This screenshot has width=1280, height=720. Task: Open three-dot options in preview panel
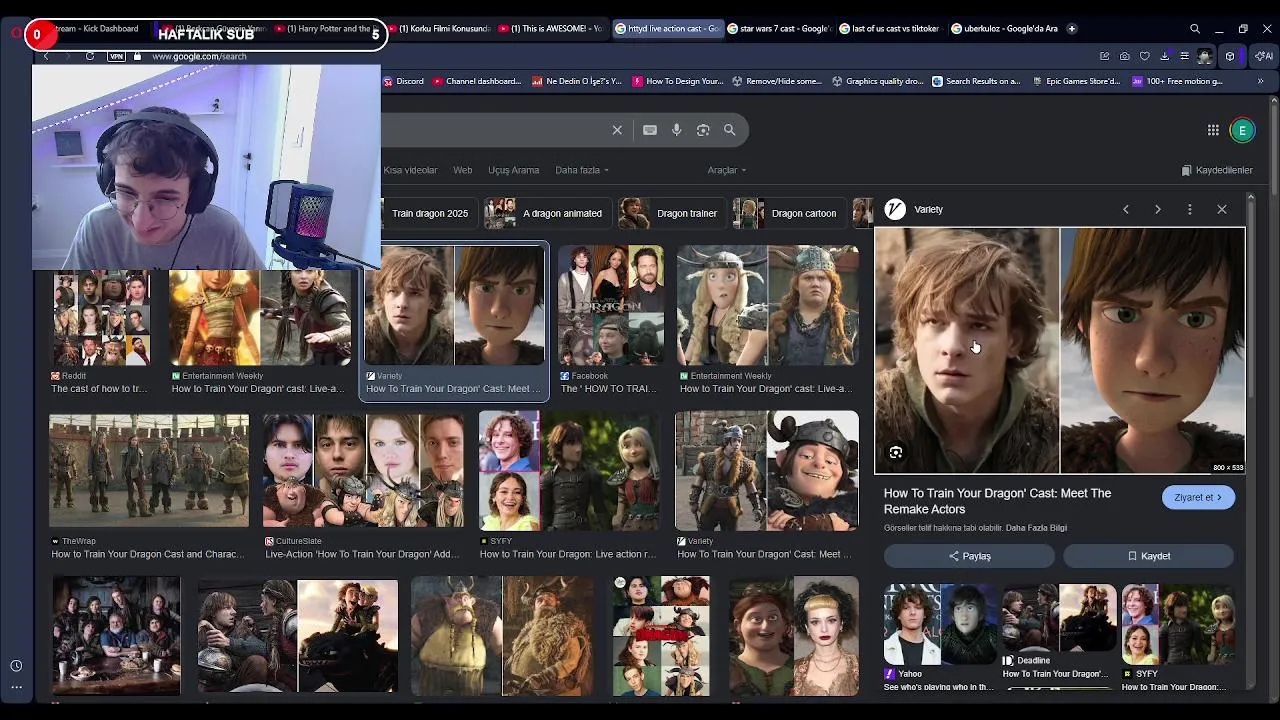(1190, 209)
